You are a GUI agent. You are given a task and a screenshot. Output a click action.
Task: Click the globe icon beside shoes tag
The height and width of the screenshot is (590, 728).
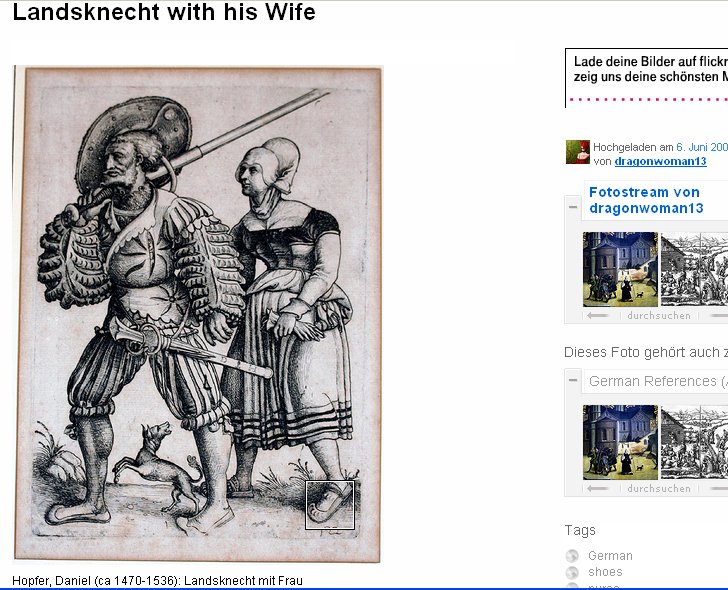point(572,572)
